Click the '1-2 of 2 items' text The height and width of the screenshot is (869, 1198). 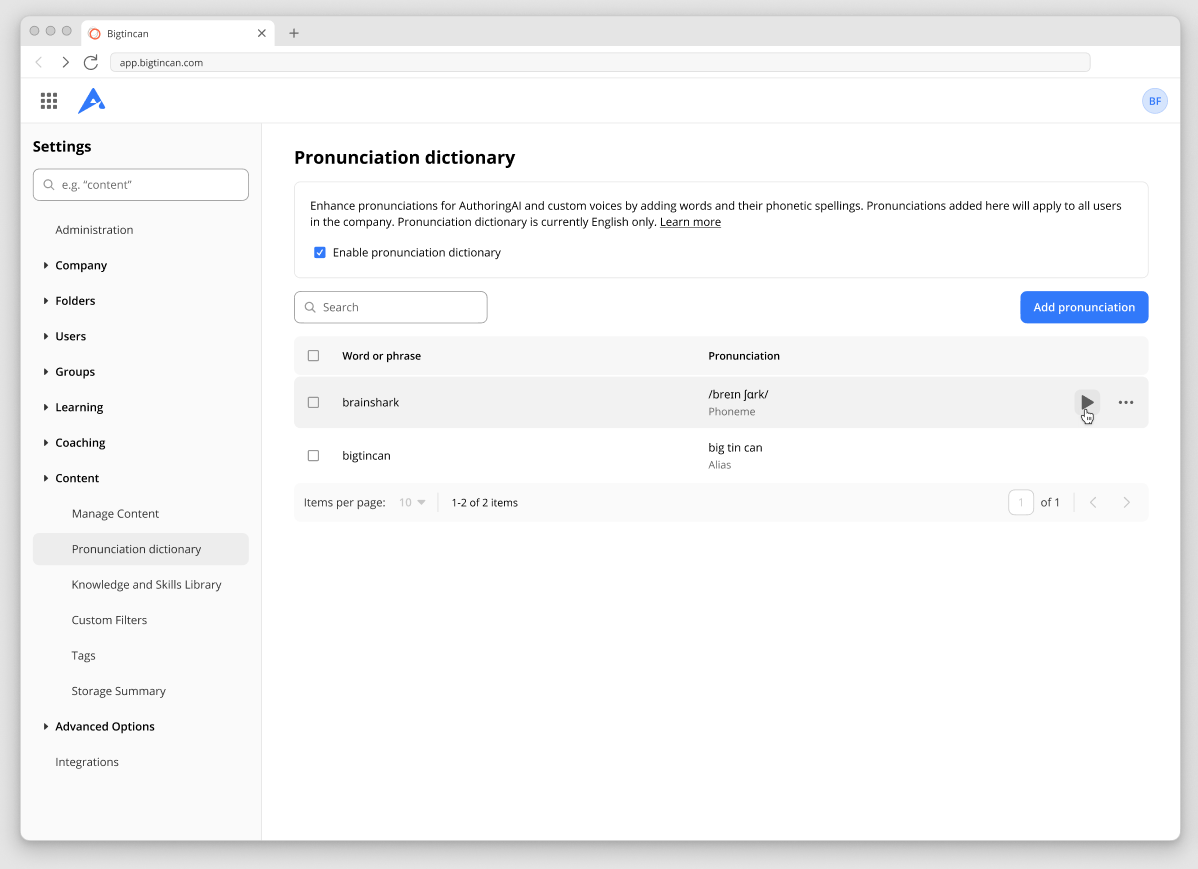click(x=484, y=503)
